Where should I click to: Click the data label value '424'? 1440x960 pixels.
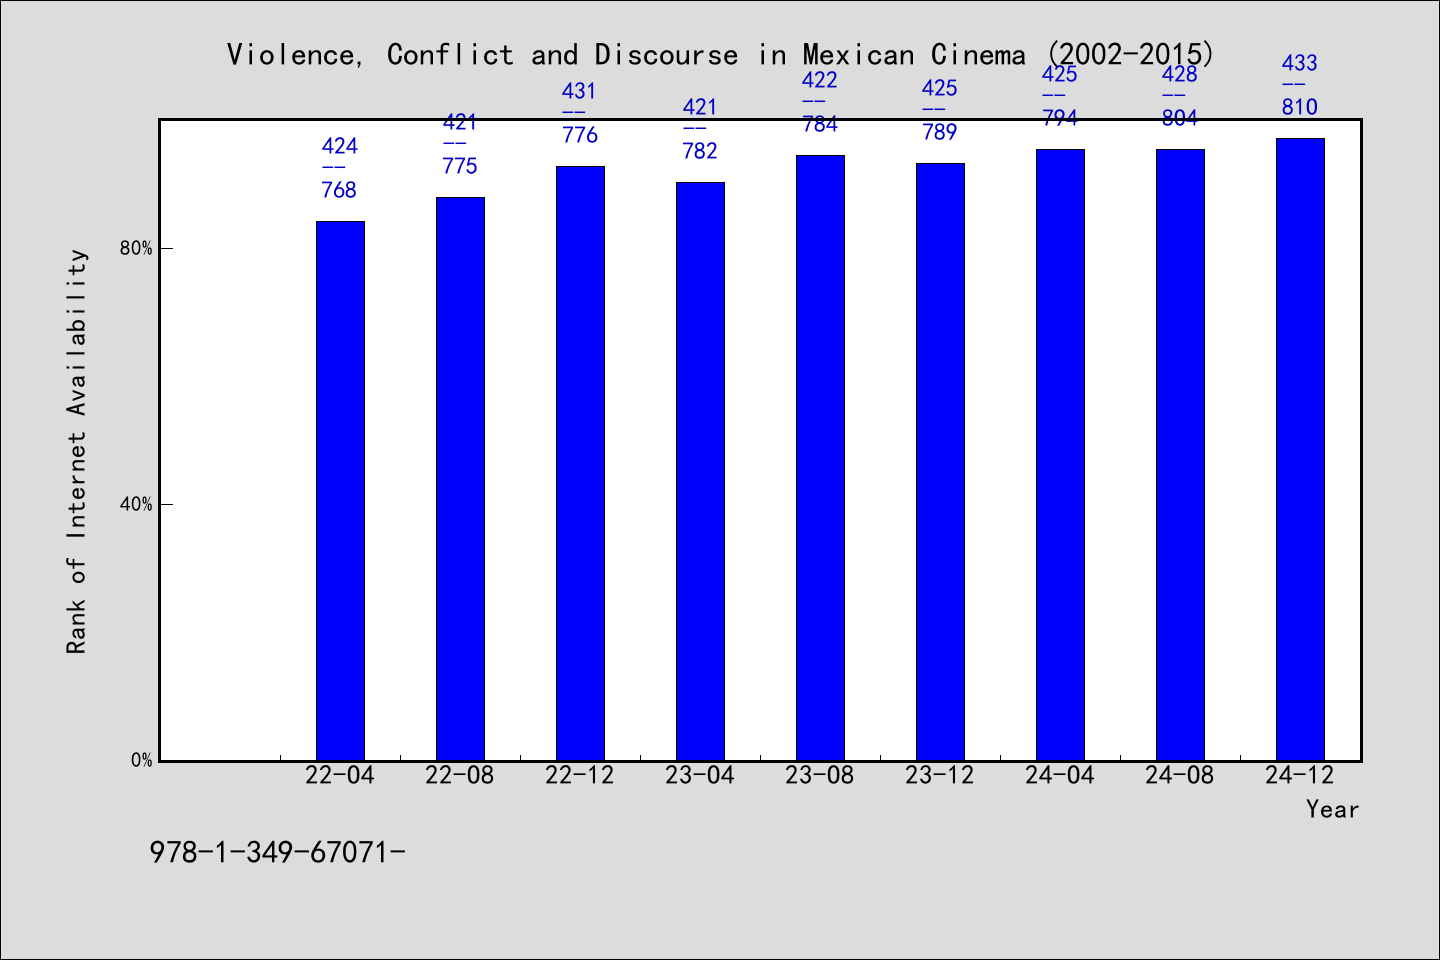(x=339, y=146)
